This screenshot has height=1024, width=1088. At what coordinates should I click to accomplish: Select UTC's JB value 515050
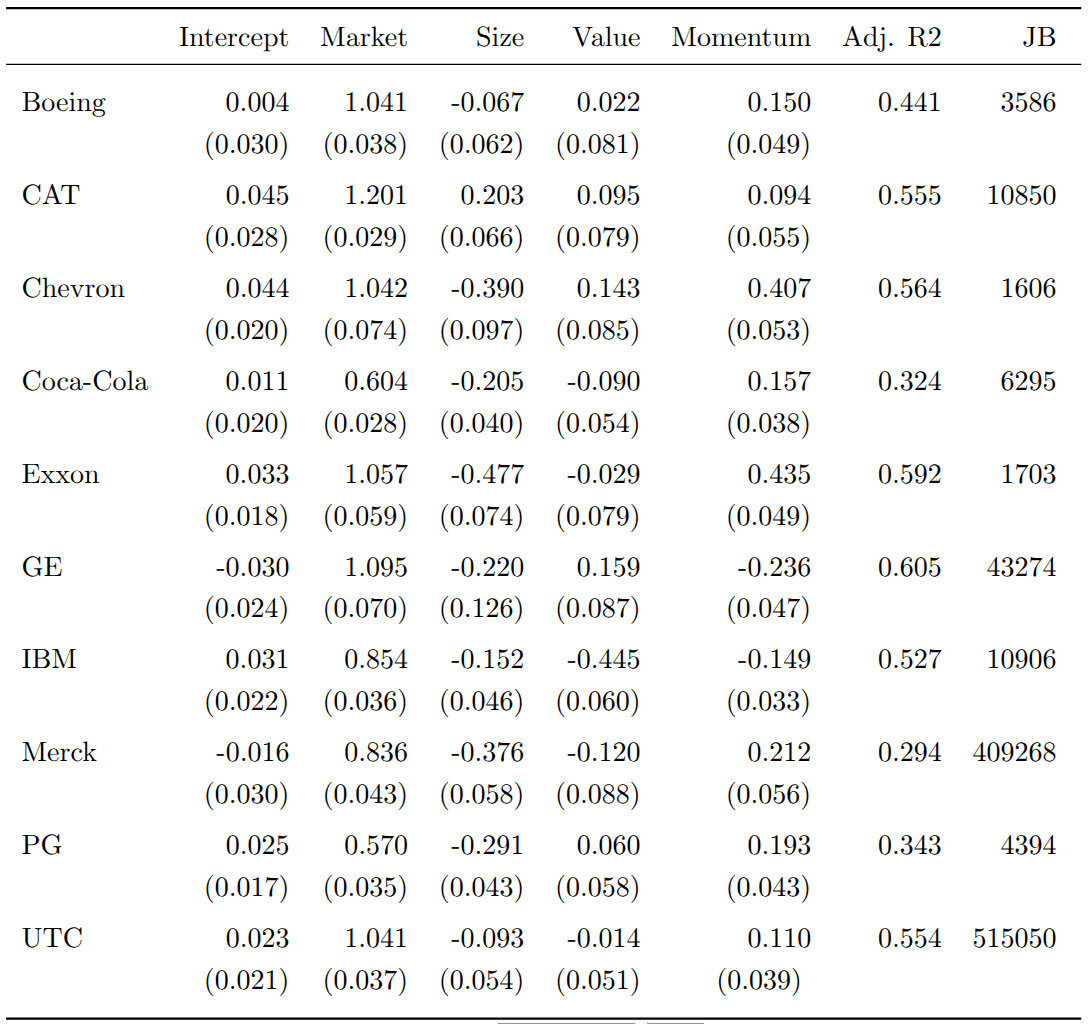pos(1014,939)
